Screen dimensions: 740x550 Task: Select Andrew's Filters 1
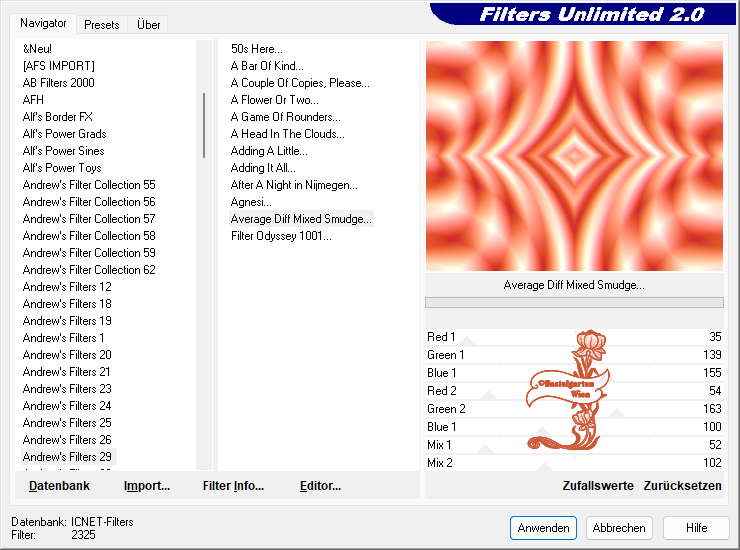point(63,338)
